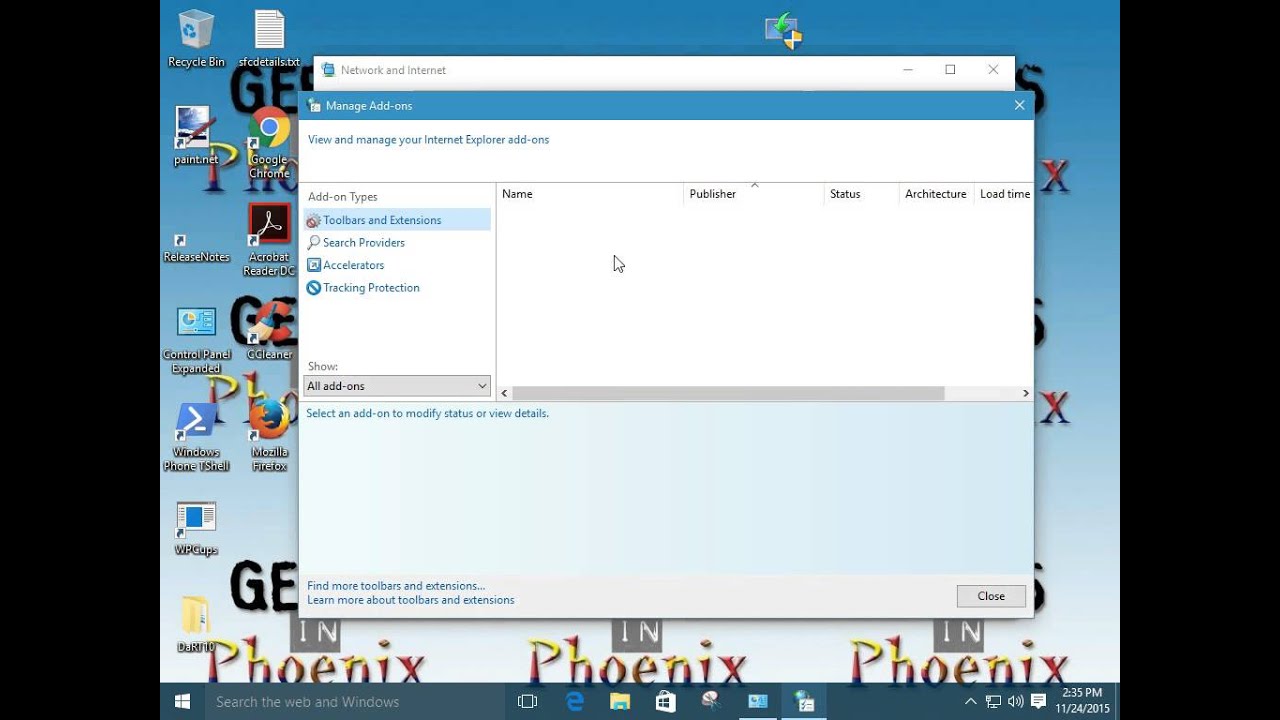Select the sfcdetails.txt desktop file
This screenshot has height=720, width=1280.
pos(269,39)
